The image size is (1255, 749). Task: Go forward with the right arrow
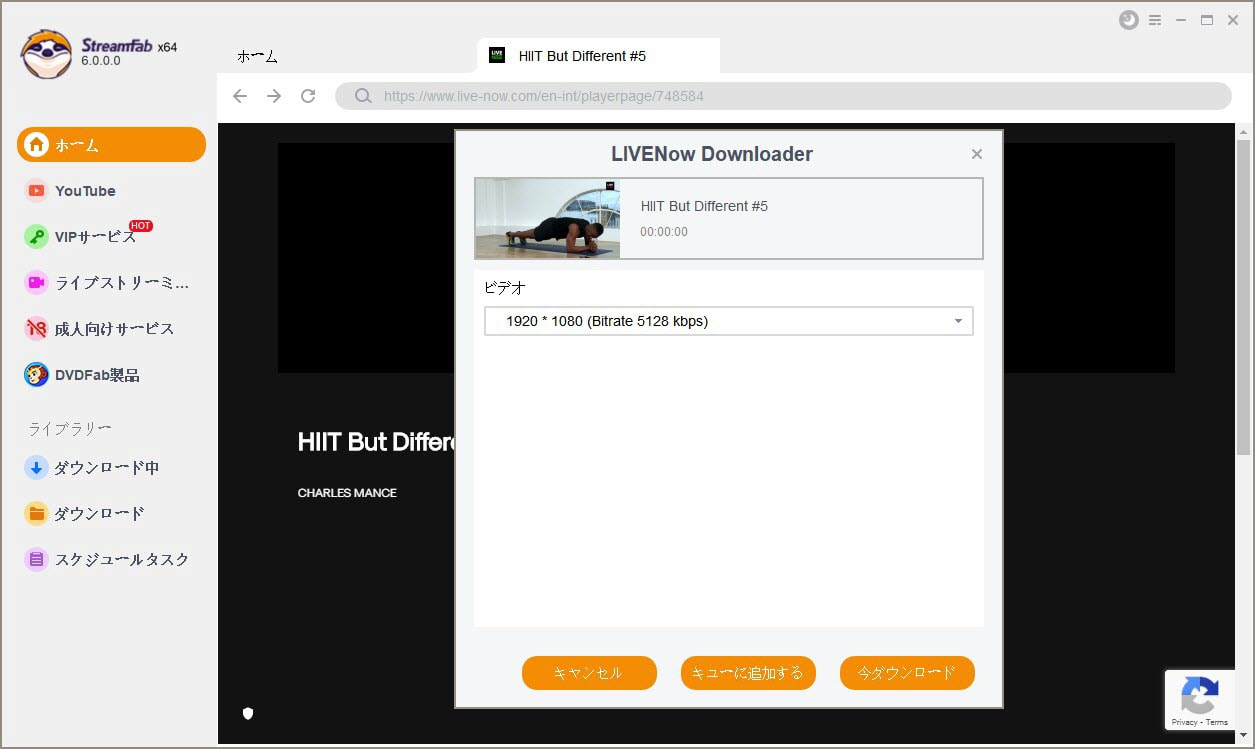coord(274,96)
